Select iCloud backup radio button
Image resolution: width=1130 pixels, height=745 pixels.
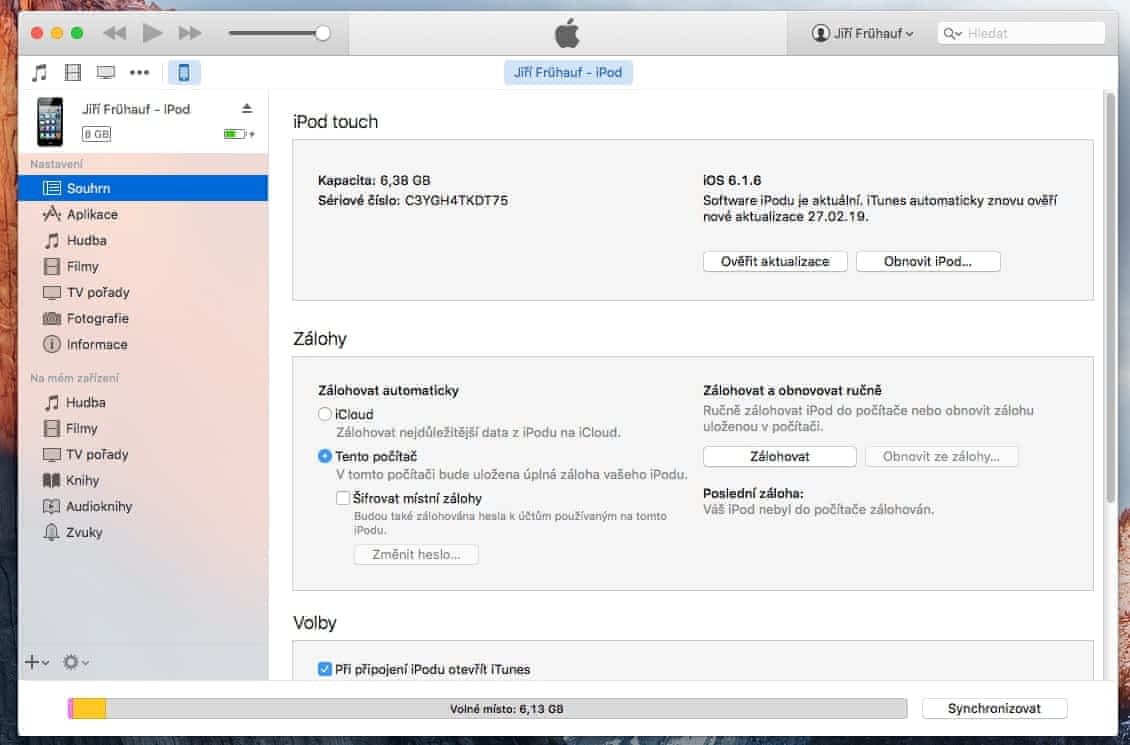coord(325,414)
